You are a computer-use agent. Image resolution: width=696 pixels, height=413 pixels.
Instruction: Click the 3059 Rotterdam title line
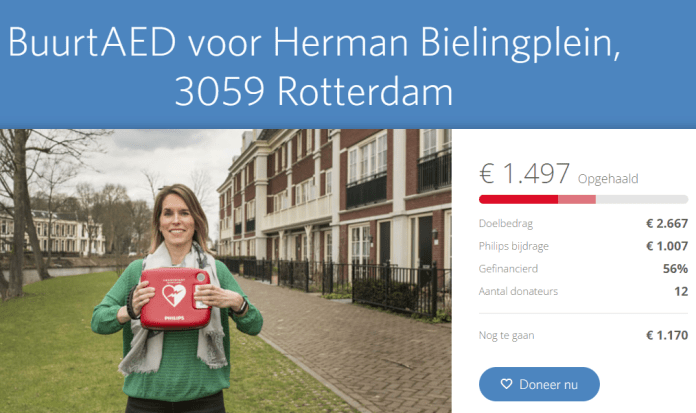[313, 91]
